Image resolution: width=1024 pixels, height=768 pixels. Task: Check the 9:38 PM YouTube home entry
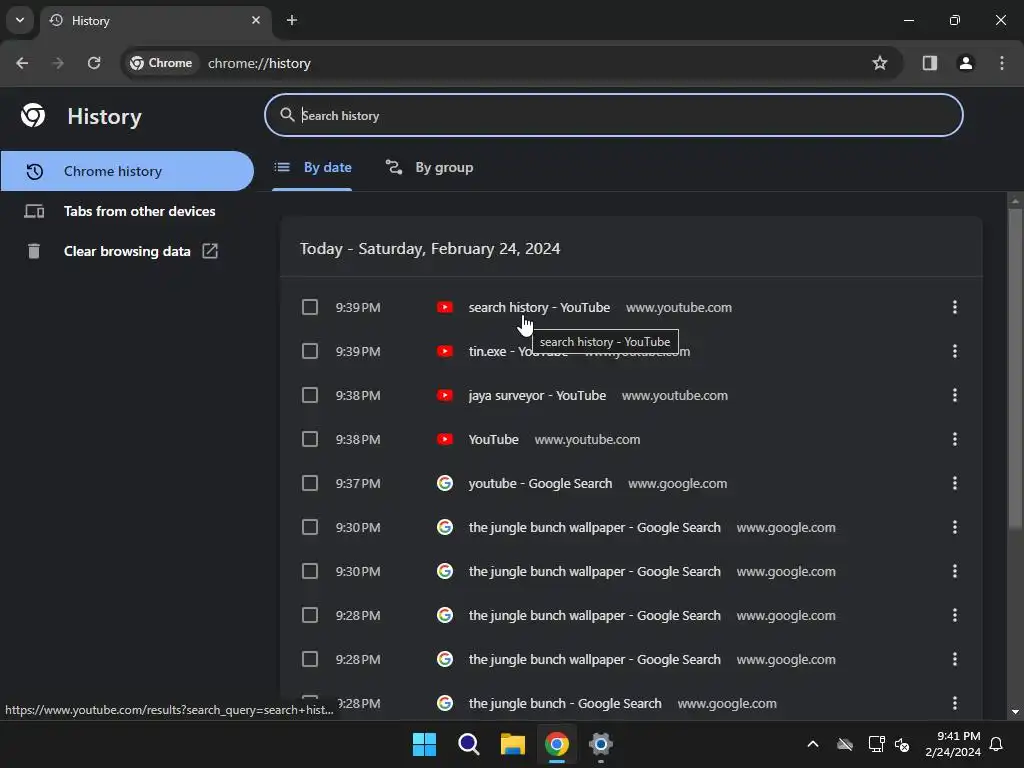click(x=310, y=439)
